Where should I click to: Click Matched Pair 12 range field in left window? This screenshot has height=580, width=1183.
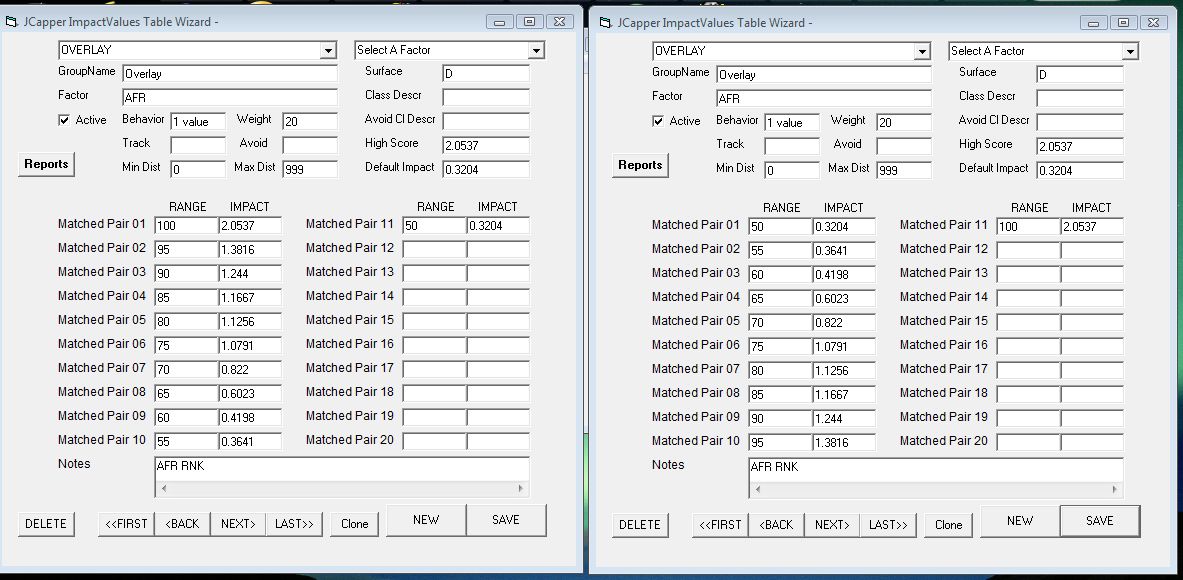tap(435, 250)
